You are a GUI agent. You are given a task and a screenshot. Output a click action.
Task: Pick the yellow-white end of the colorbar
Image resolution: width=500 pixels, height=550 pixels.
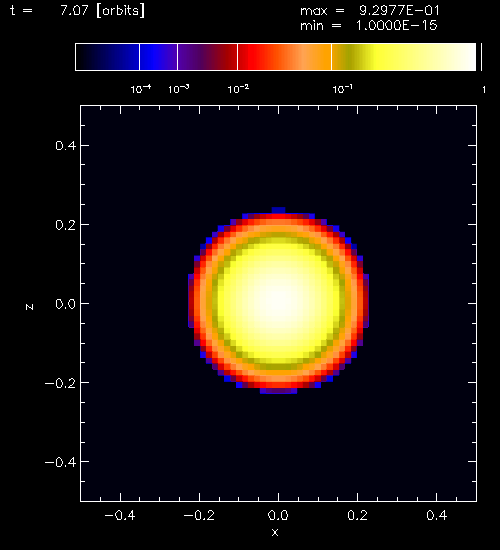[x=404, y=57]
